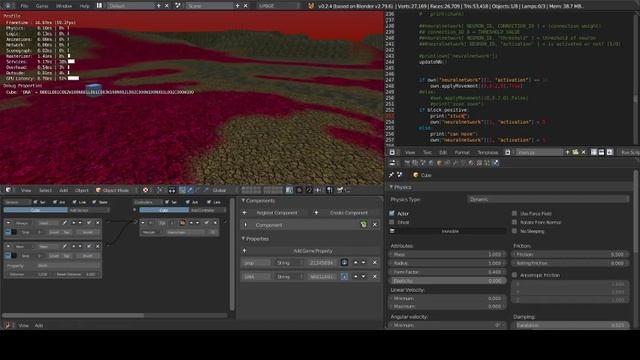Open the Object Mode dropdown
640x360 pixels.
pos(115,190)
